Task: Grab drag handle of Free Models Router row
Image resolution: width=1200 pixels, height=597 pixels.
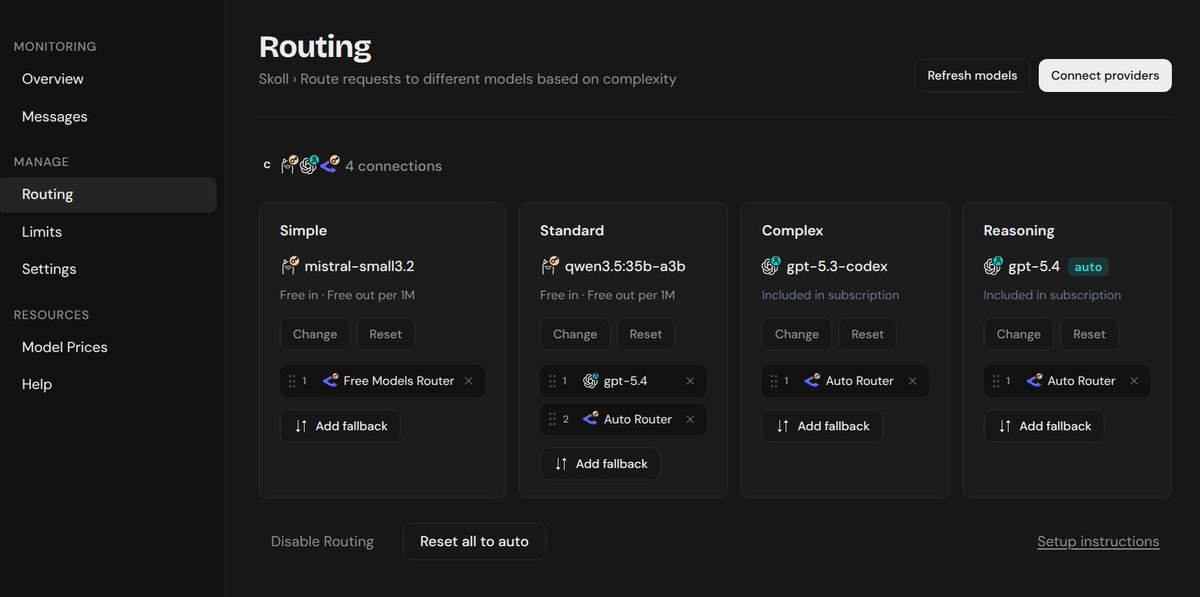Action: click(x=292, y=381)
